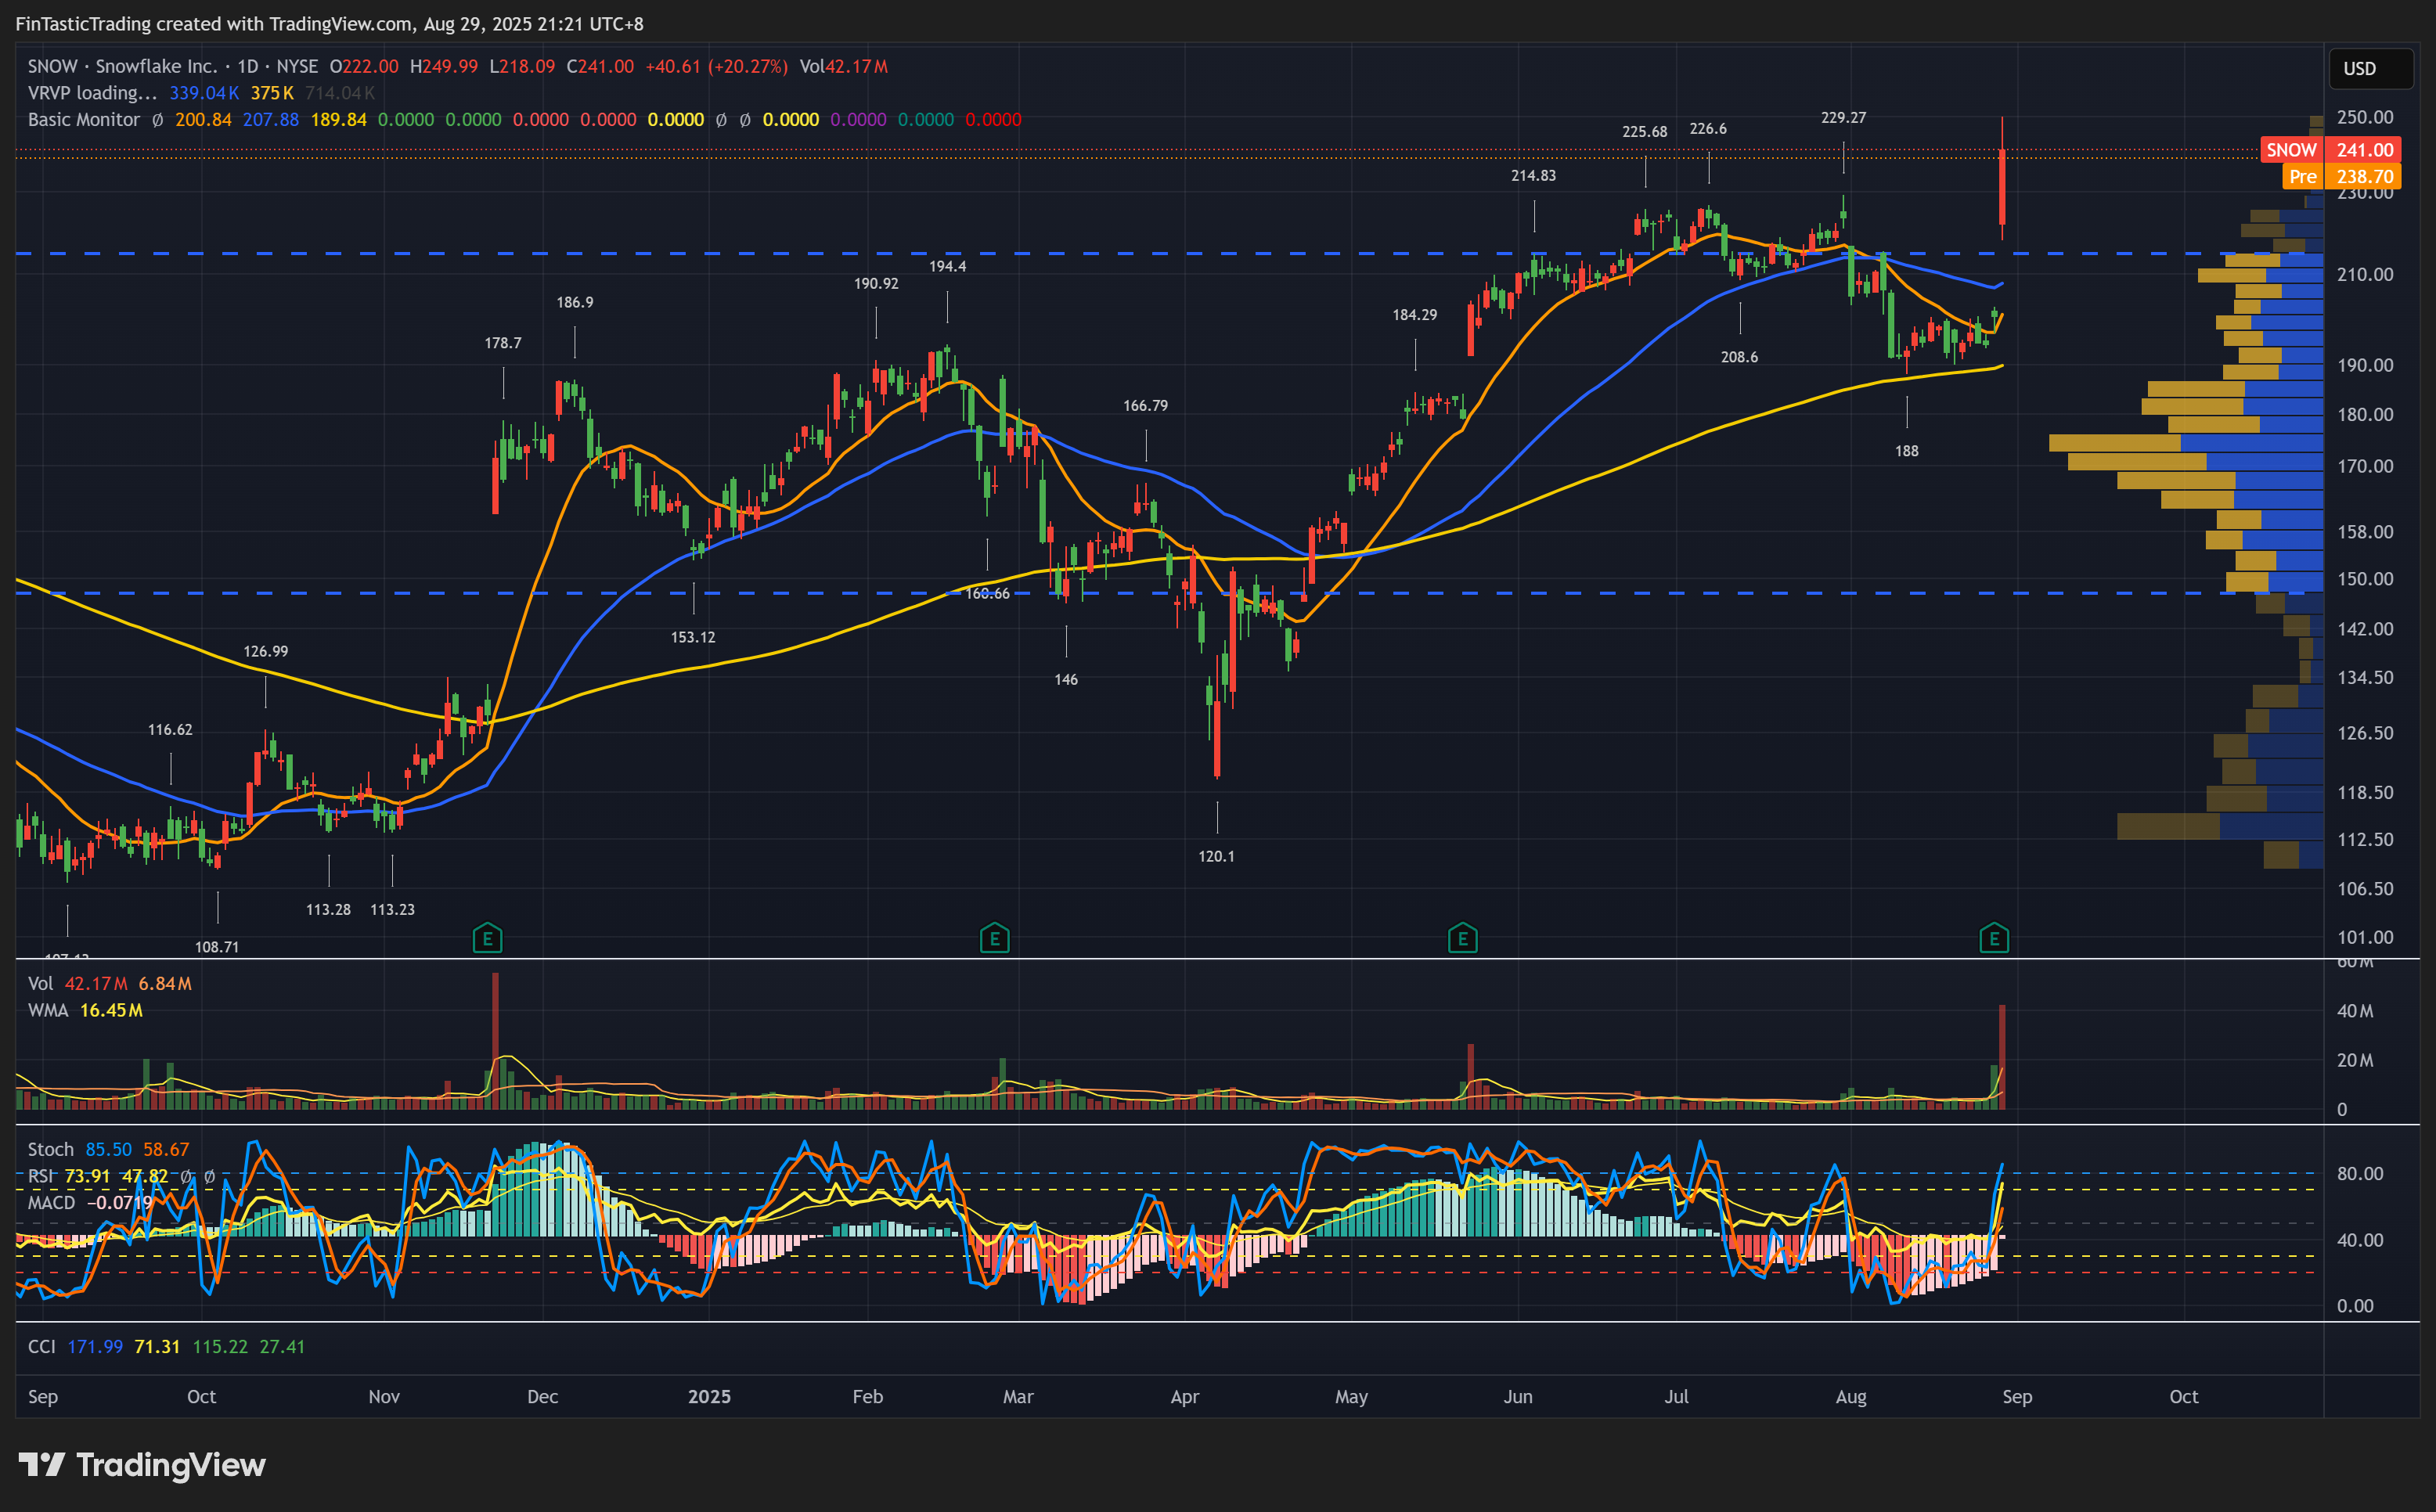Click the change +40.61 (+20.27%)
Image resolution: width=2436 pixels, height=1512 pixels.
[x=716, y=66]
